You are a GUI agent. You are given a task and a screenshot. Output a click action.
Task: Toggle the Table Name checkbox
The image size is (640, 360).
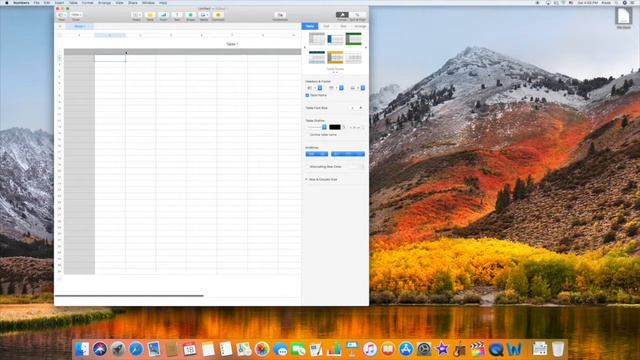(307, 95)
